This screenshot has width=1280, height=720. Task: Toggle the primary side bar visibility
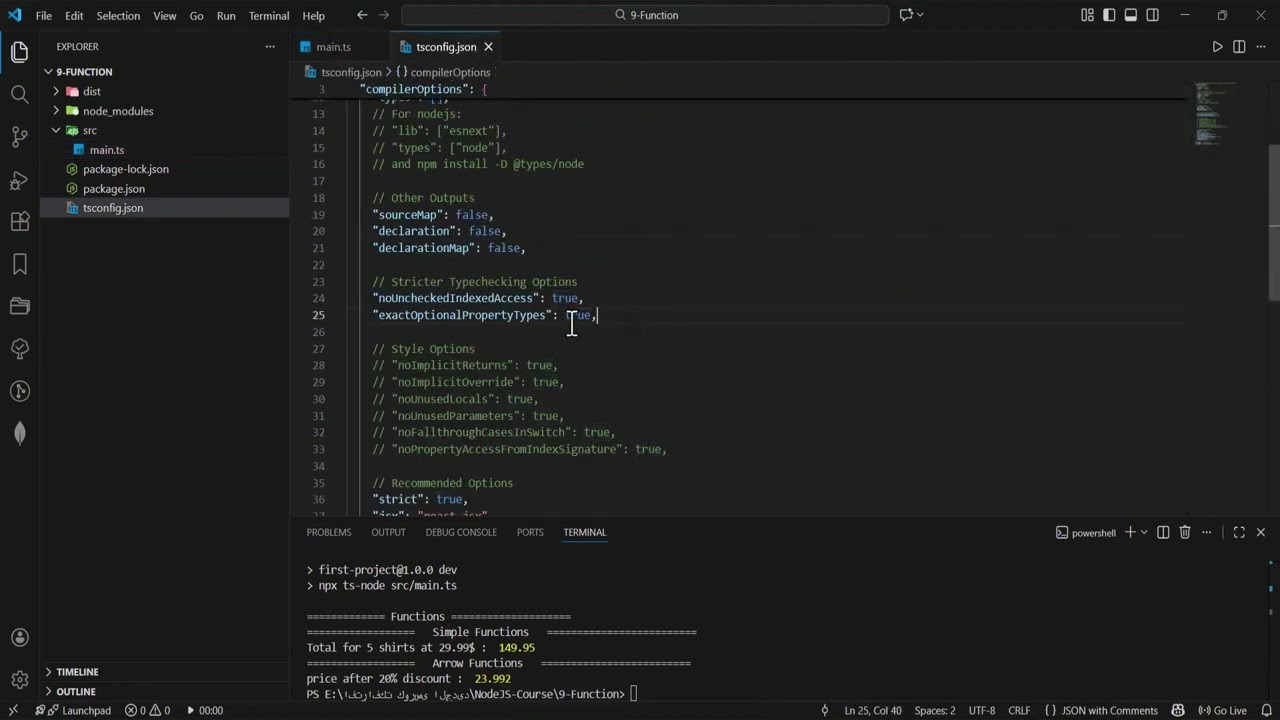coord(1109,15)
